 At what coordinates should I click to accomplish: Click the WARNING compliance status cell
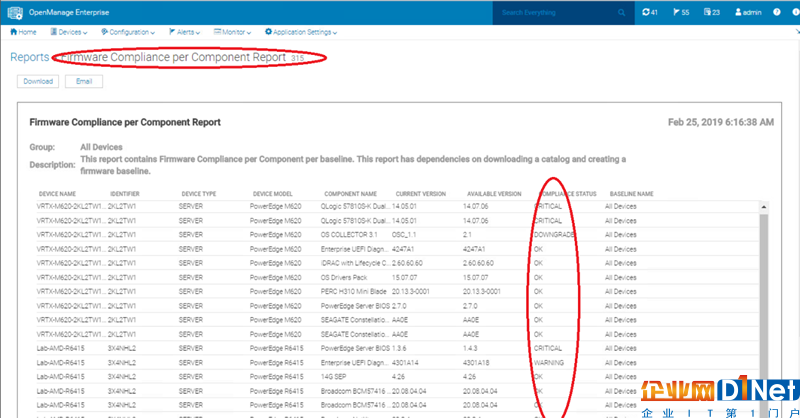click(x=548, y=362)
